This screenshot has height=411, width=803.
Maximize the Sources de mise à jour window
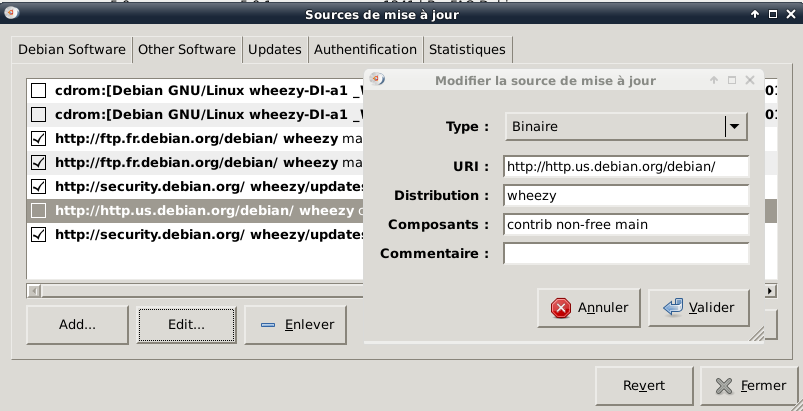(x=773, y=14)
